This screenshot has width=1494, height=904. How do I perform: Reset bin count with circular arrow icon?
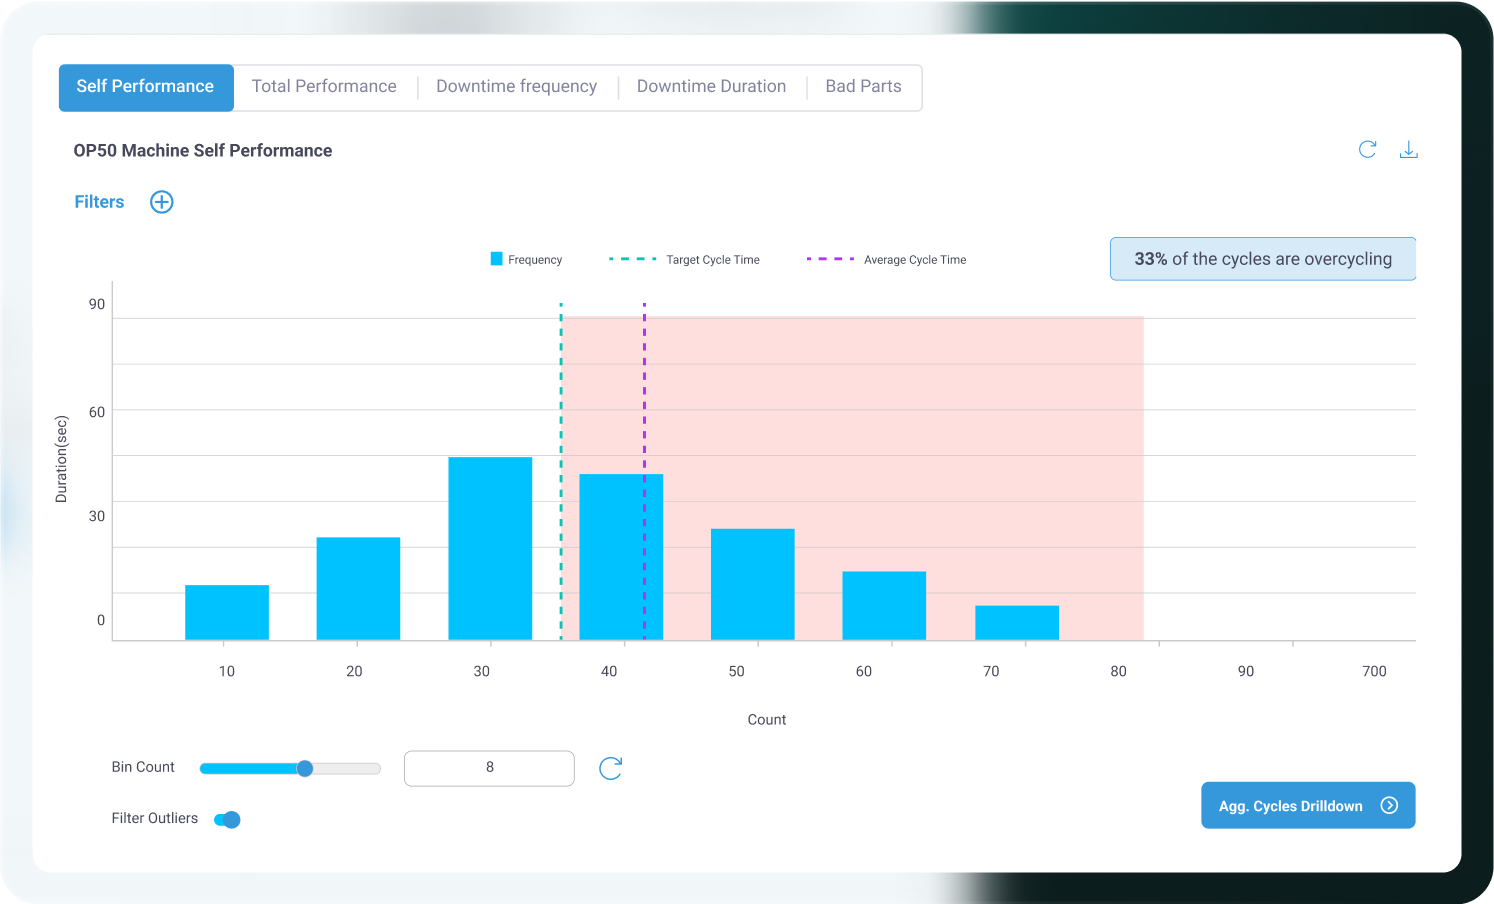[610, 768]
